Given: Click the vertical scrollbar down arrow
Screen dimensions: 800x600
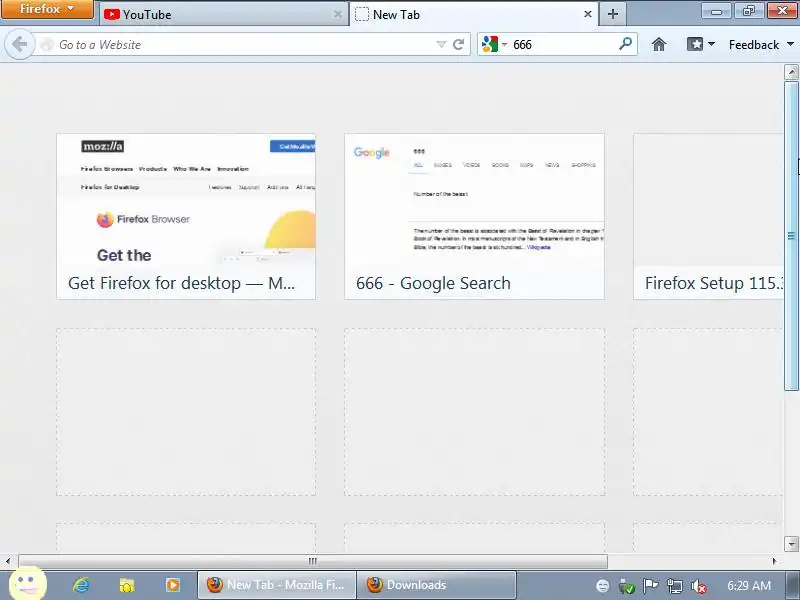Looking at the screenshot, I should [791, 543].
